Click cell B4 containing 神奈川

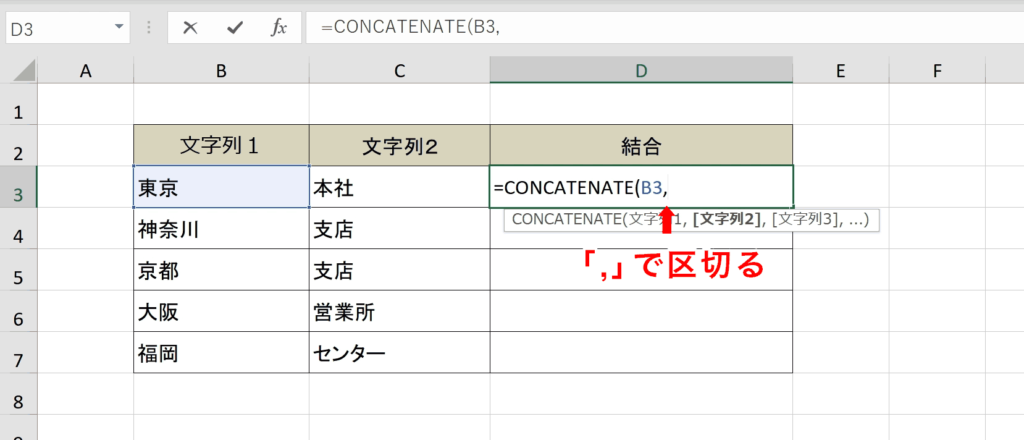pos(221,229)
